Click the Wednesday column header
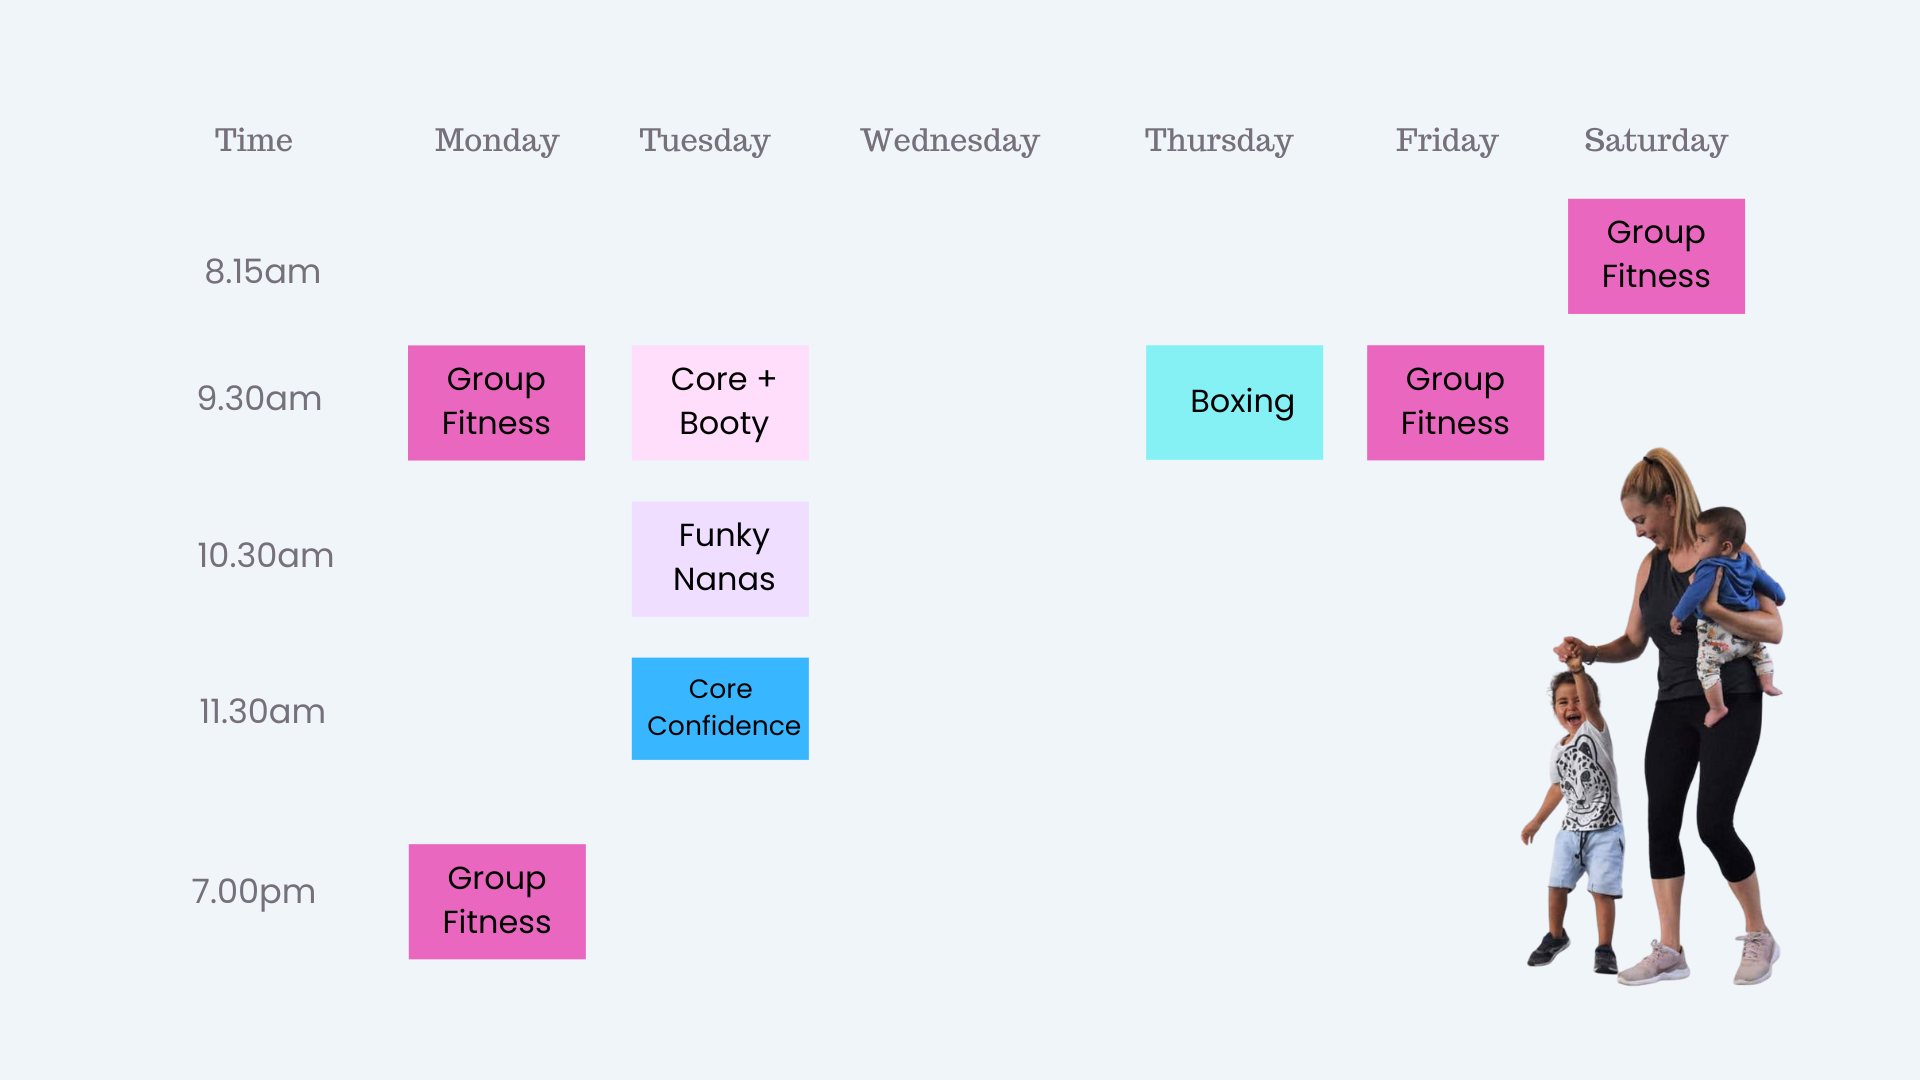1920x1080 pixels. point(950,141)
